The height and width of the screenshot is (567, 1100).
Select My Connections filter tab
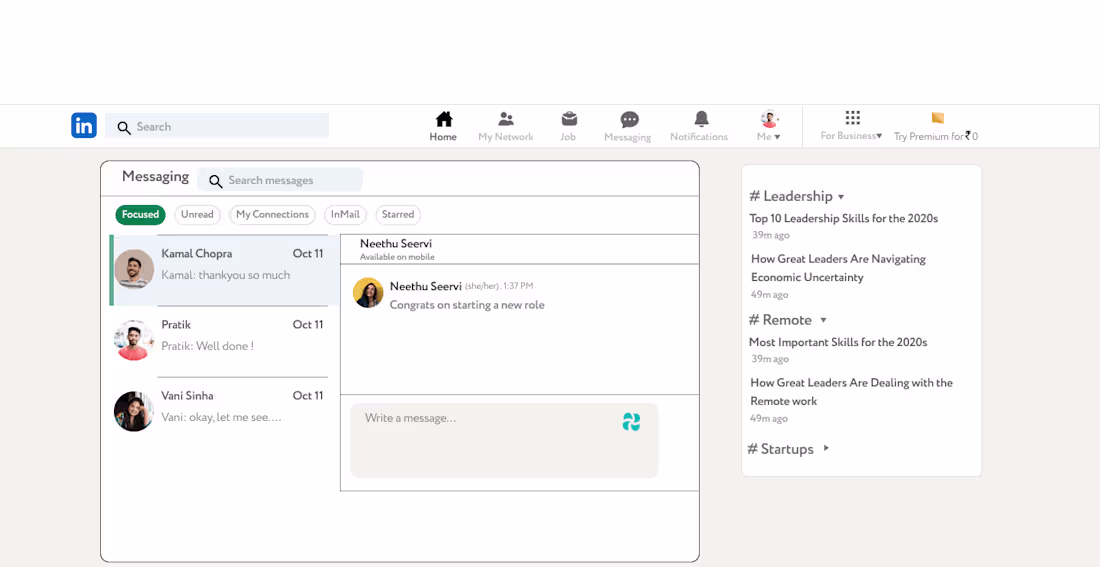(272, 215)
